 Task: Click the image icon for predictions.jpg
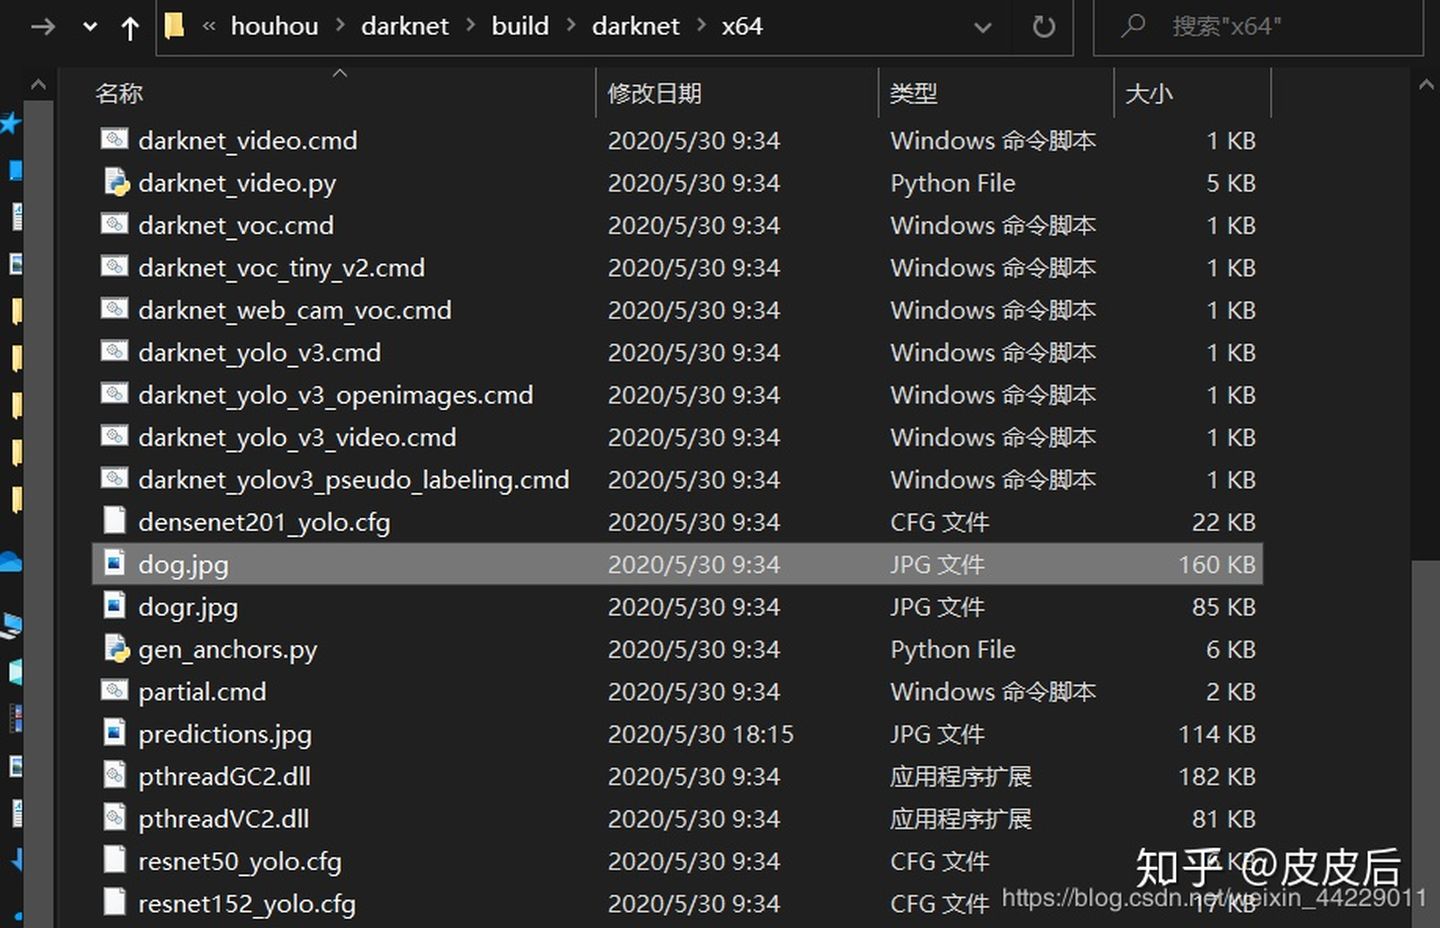click(x=116, y=734)
